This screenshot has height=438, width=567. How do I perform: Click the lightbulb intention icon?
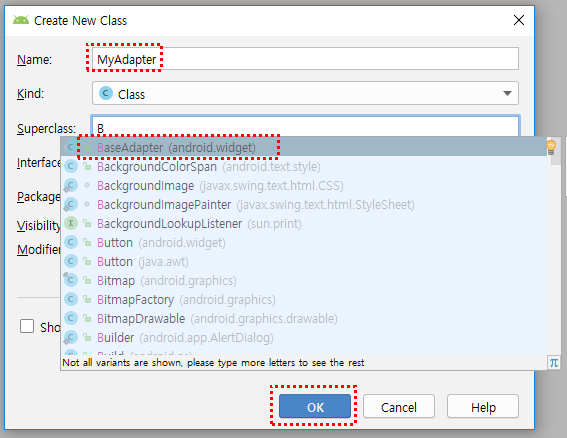551,148
